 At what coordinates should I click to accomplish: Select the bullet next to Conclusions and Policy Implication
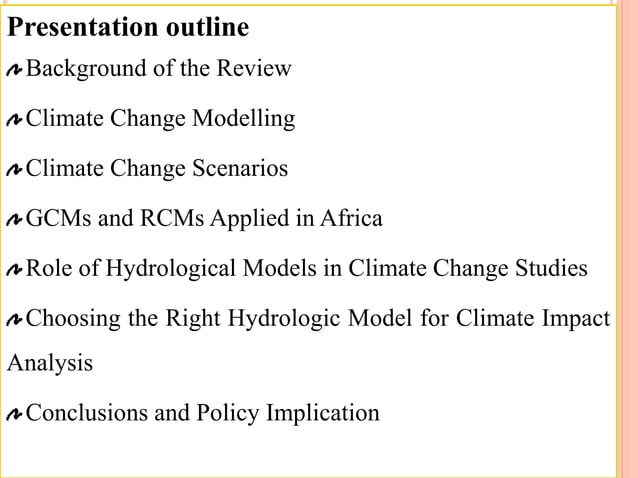point(15,414)
